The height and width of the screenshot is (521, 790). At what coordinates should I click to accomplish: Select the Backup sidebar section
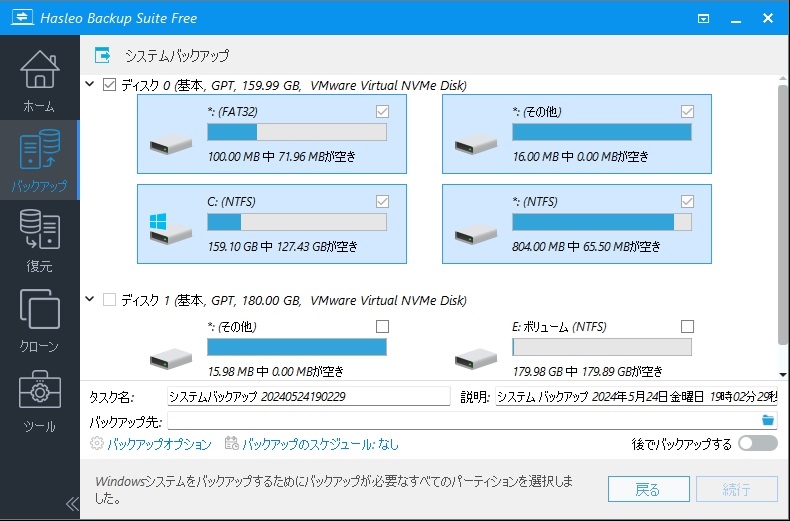click(39, 160)
